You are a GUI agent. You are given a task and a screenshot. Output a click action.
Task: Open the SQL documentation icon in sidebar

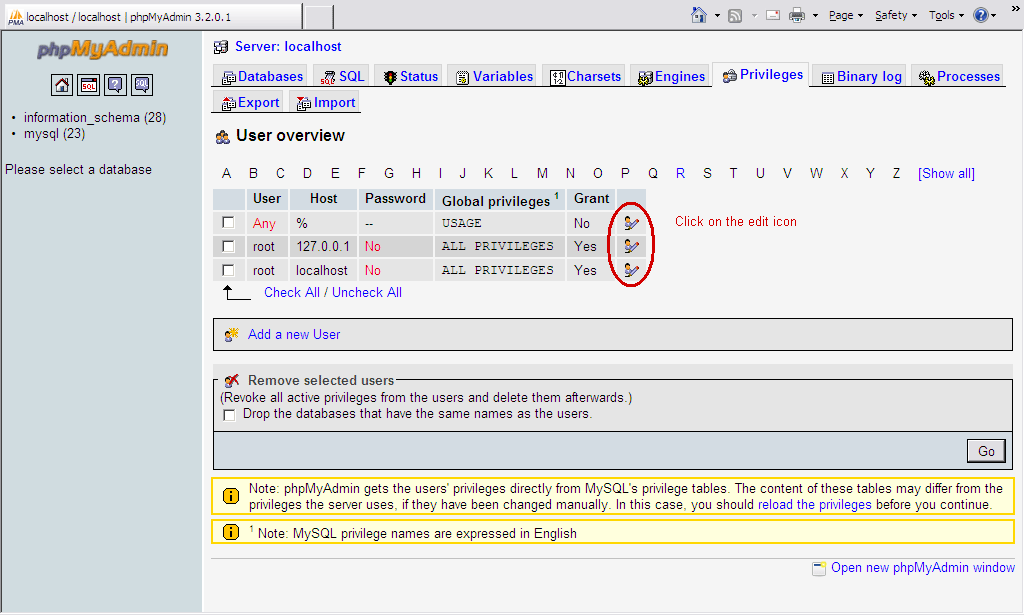[x=142, y=85]
